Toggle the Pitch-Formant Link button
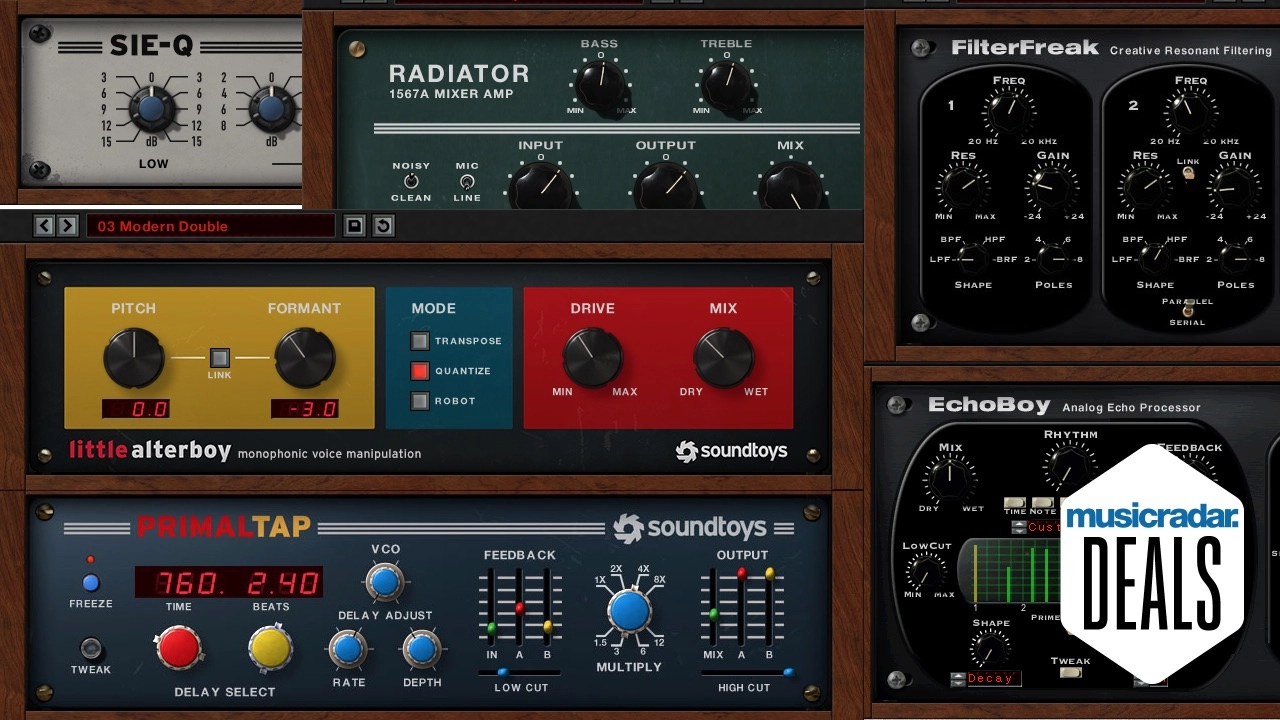This screenshot has width=1280, height=720. coord(219,357)
